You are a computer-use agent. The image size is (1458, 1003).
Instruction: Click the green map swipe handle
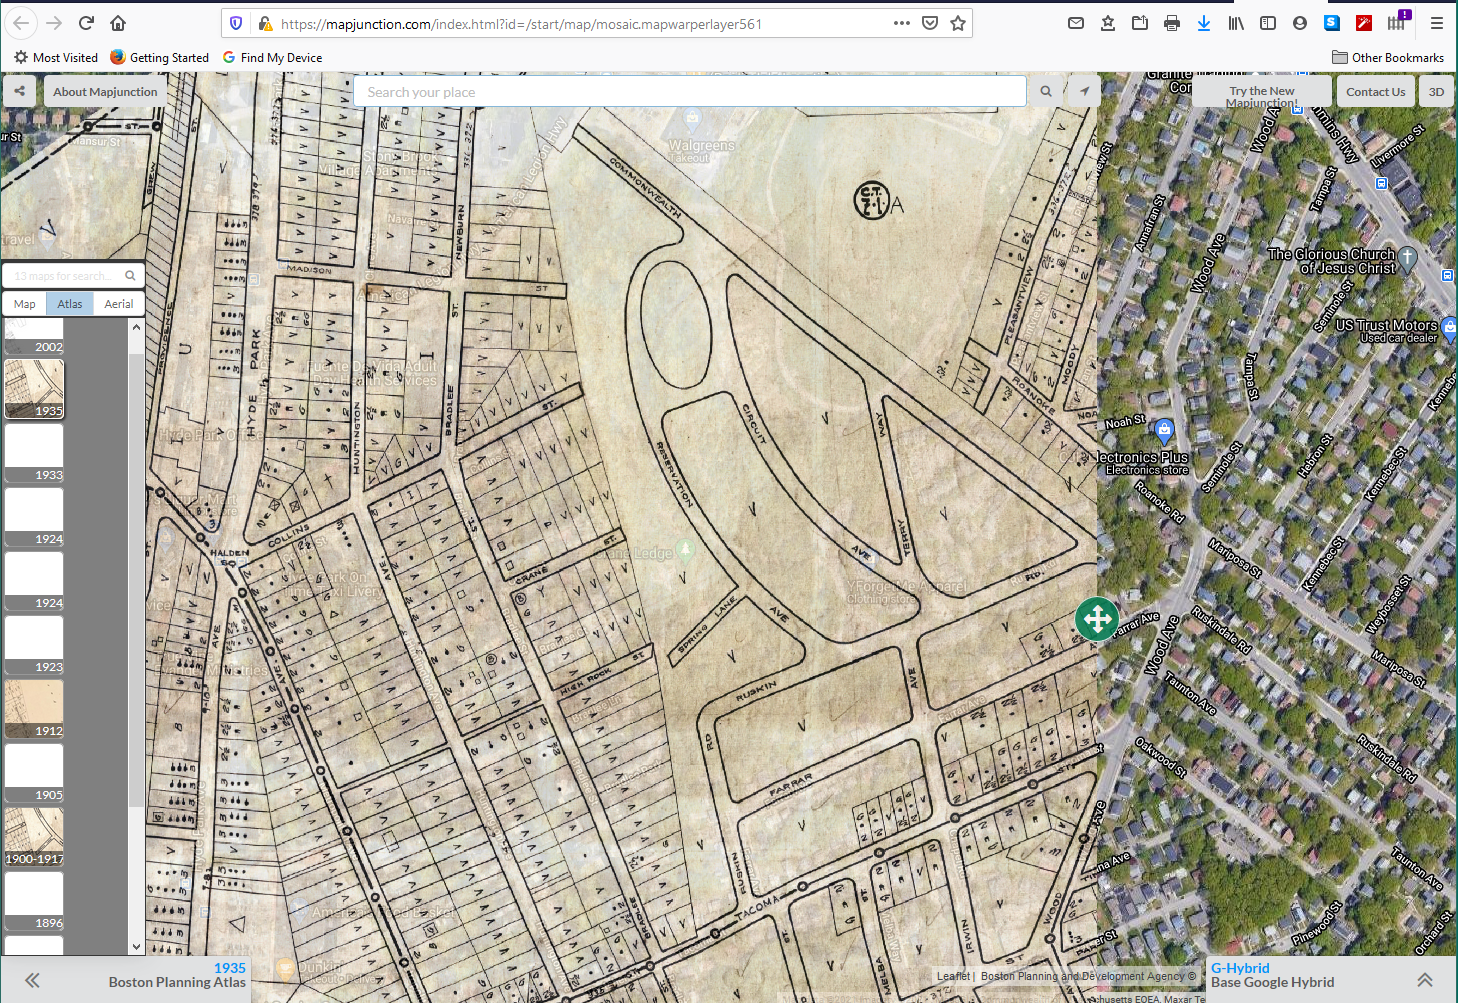[1097, 619]
